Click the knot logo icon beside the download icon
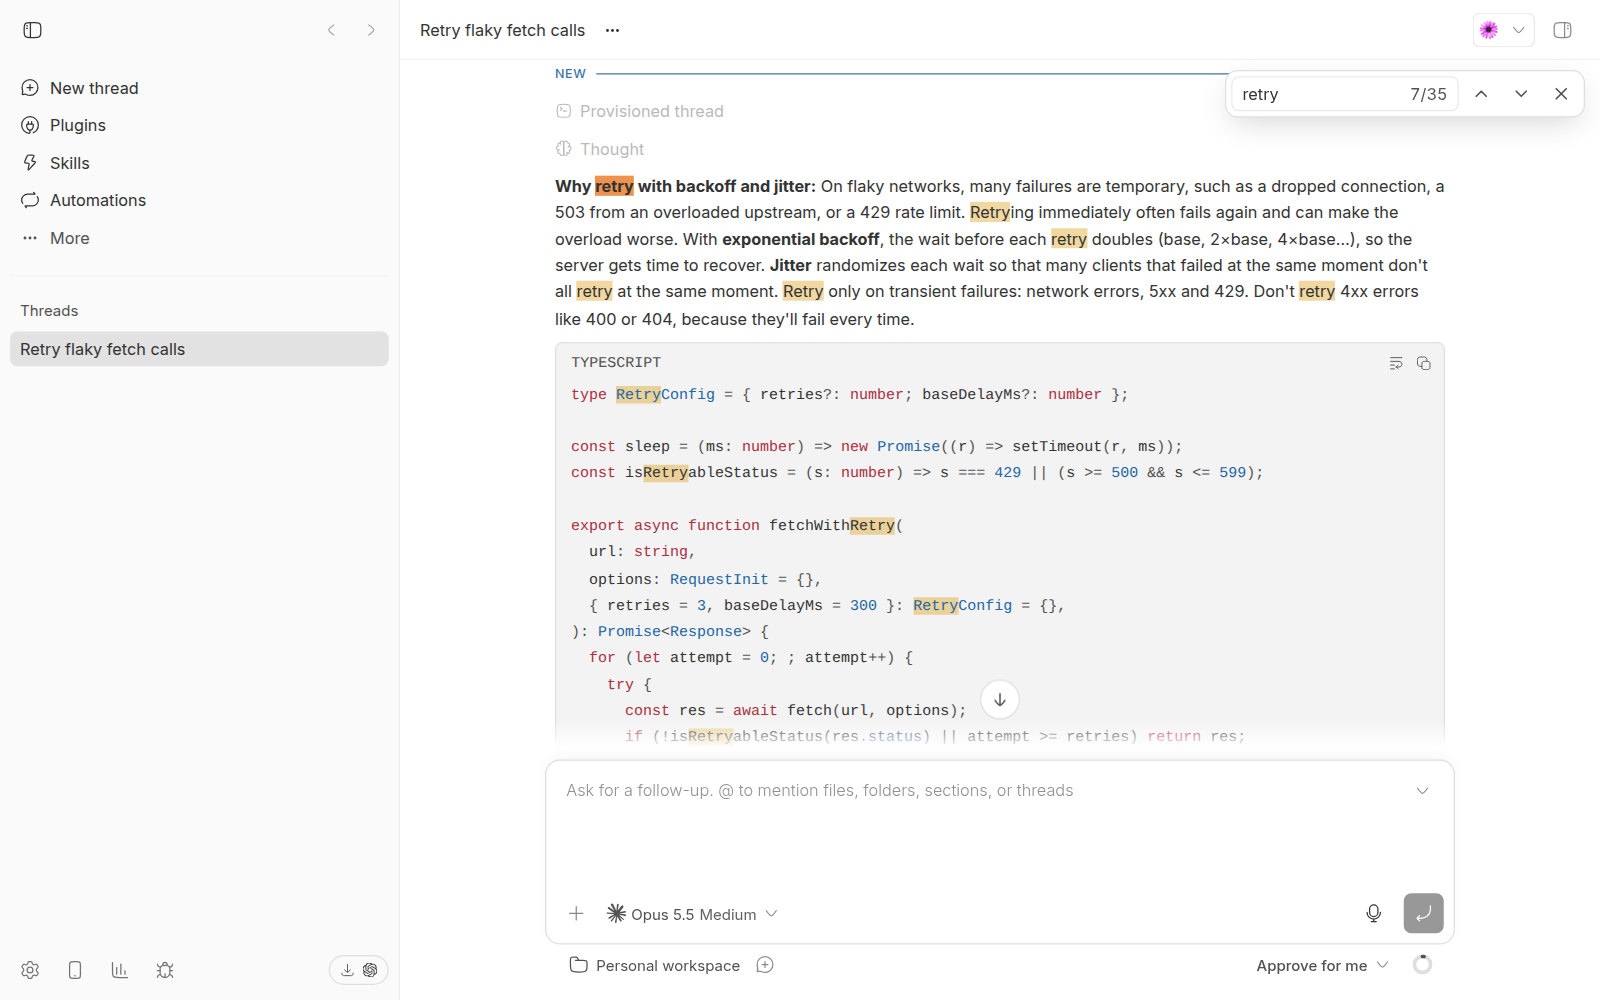This screenshot has width=1600, height=1000. coord(370,970)
